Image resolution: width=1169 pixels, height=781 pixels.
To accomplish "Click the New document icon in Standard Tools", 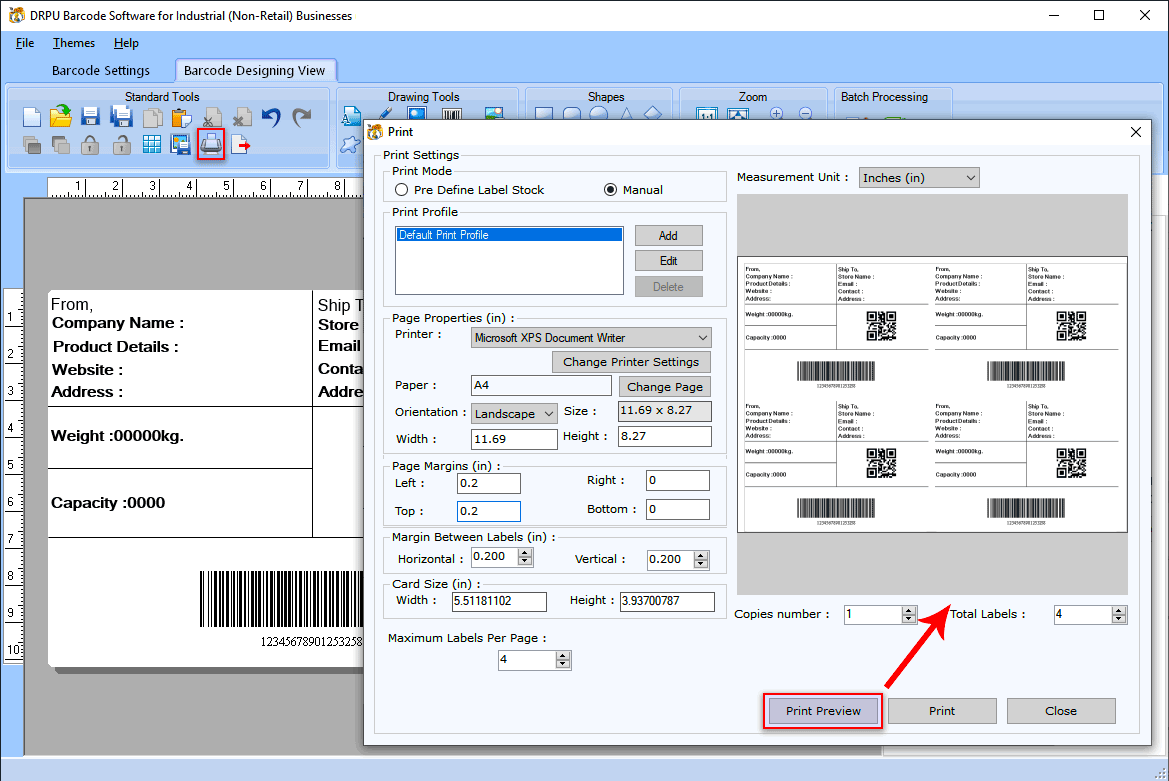I will pos(32,117).
